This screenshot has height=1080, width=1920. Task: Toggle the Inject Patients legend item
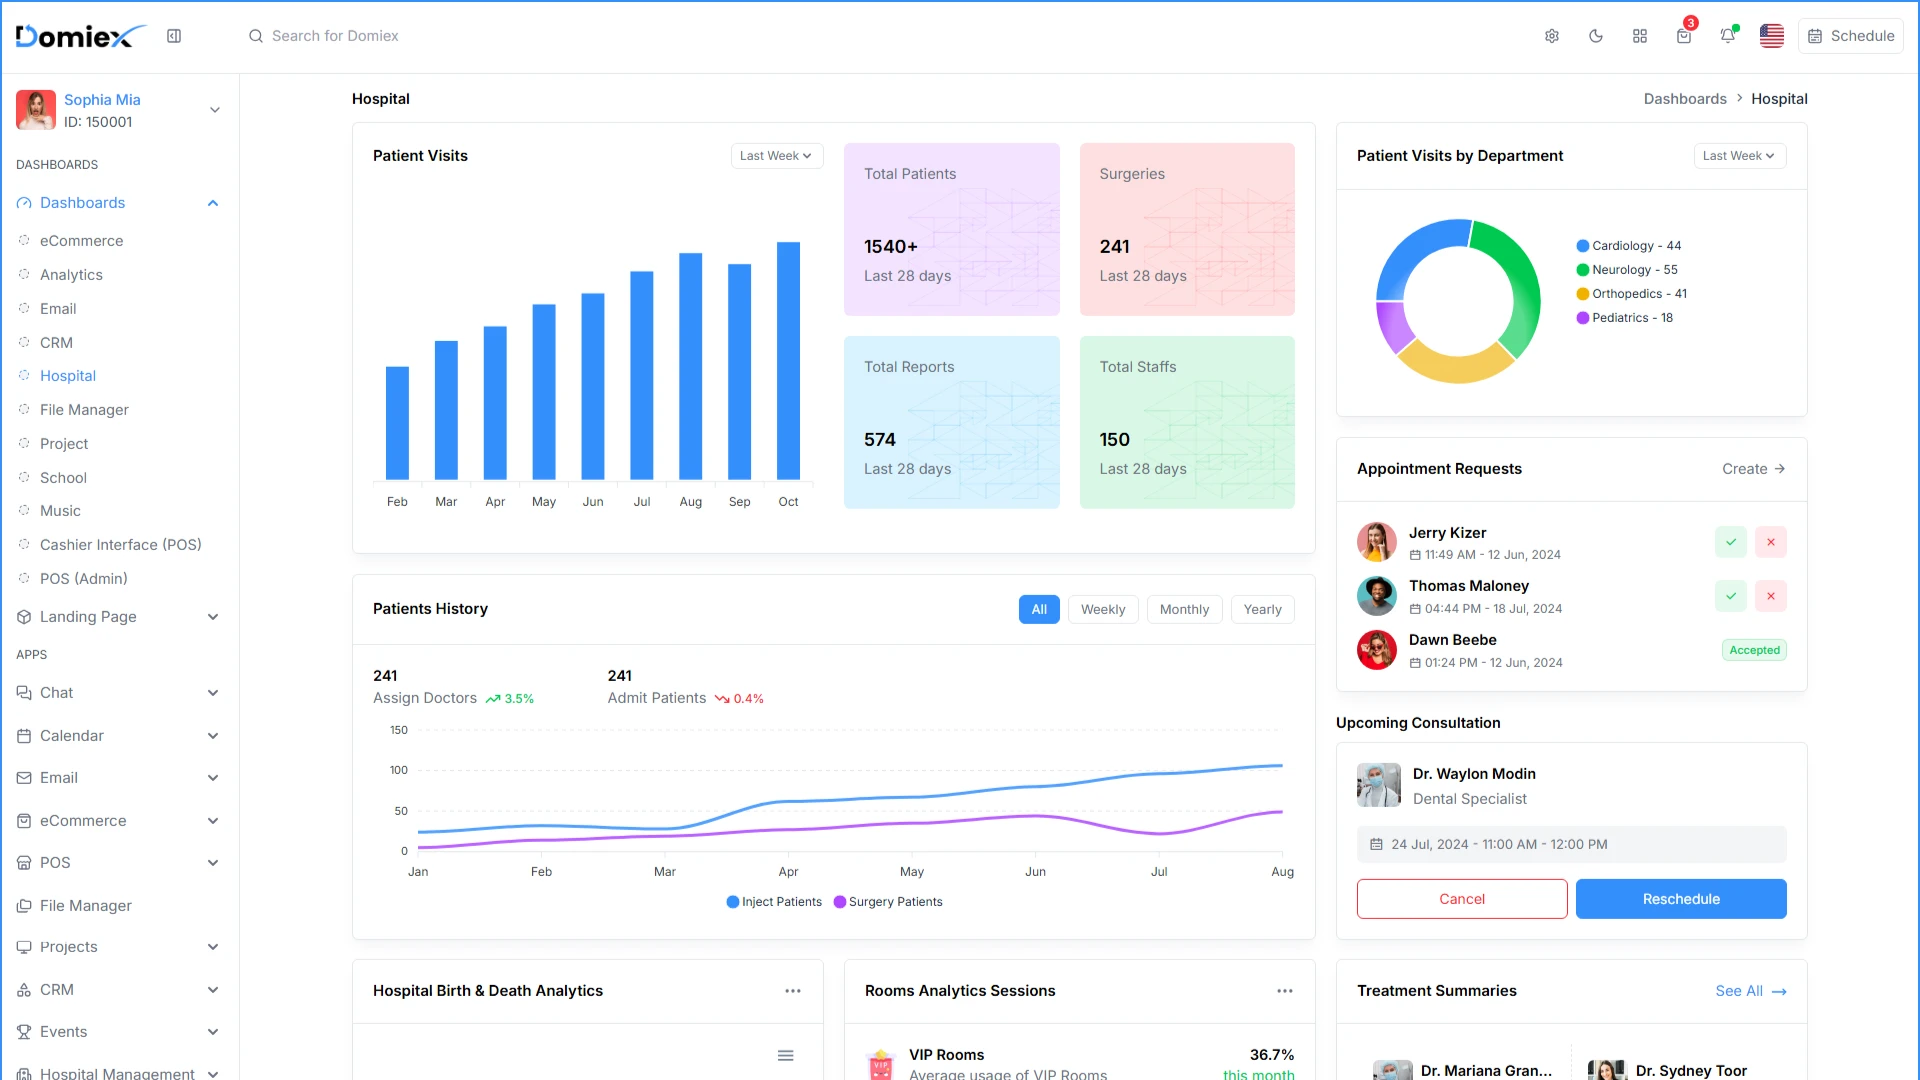point(774,902)
